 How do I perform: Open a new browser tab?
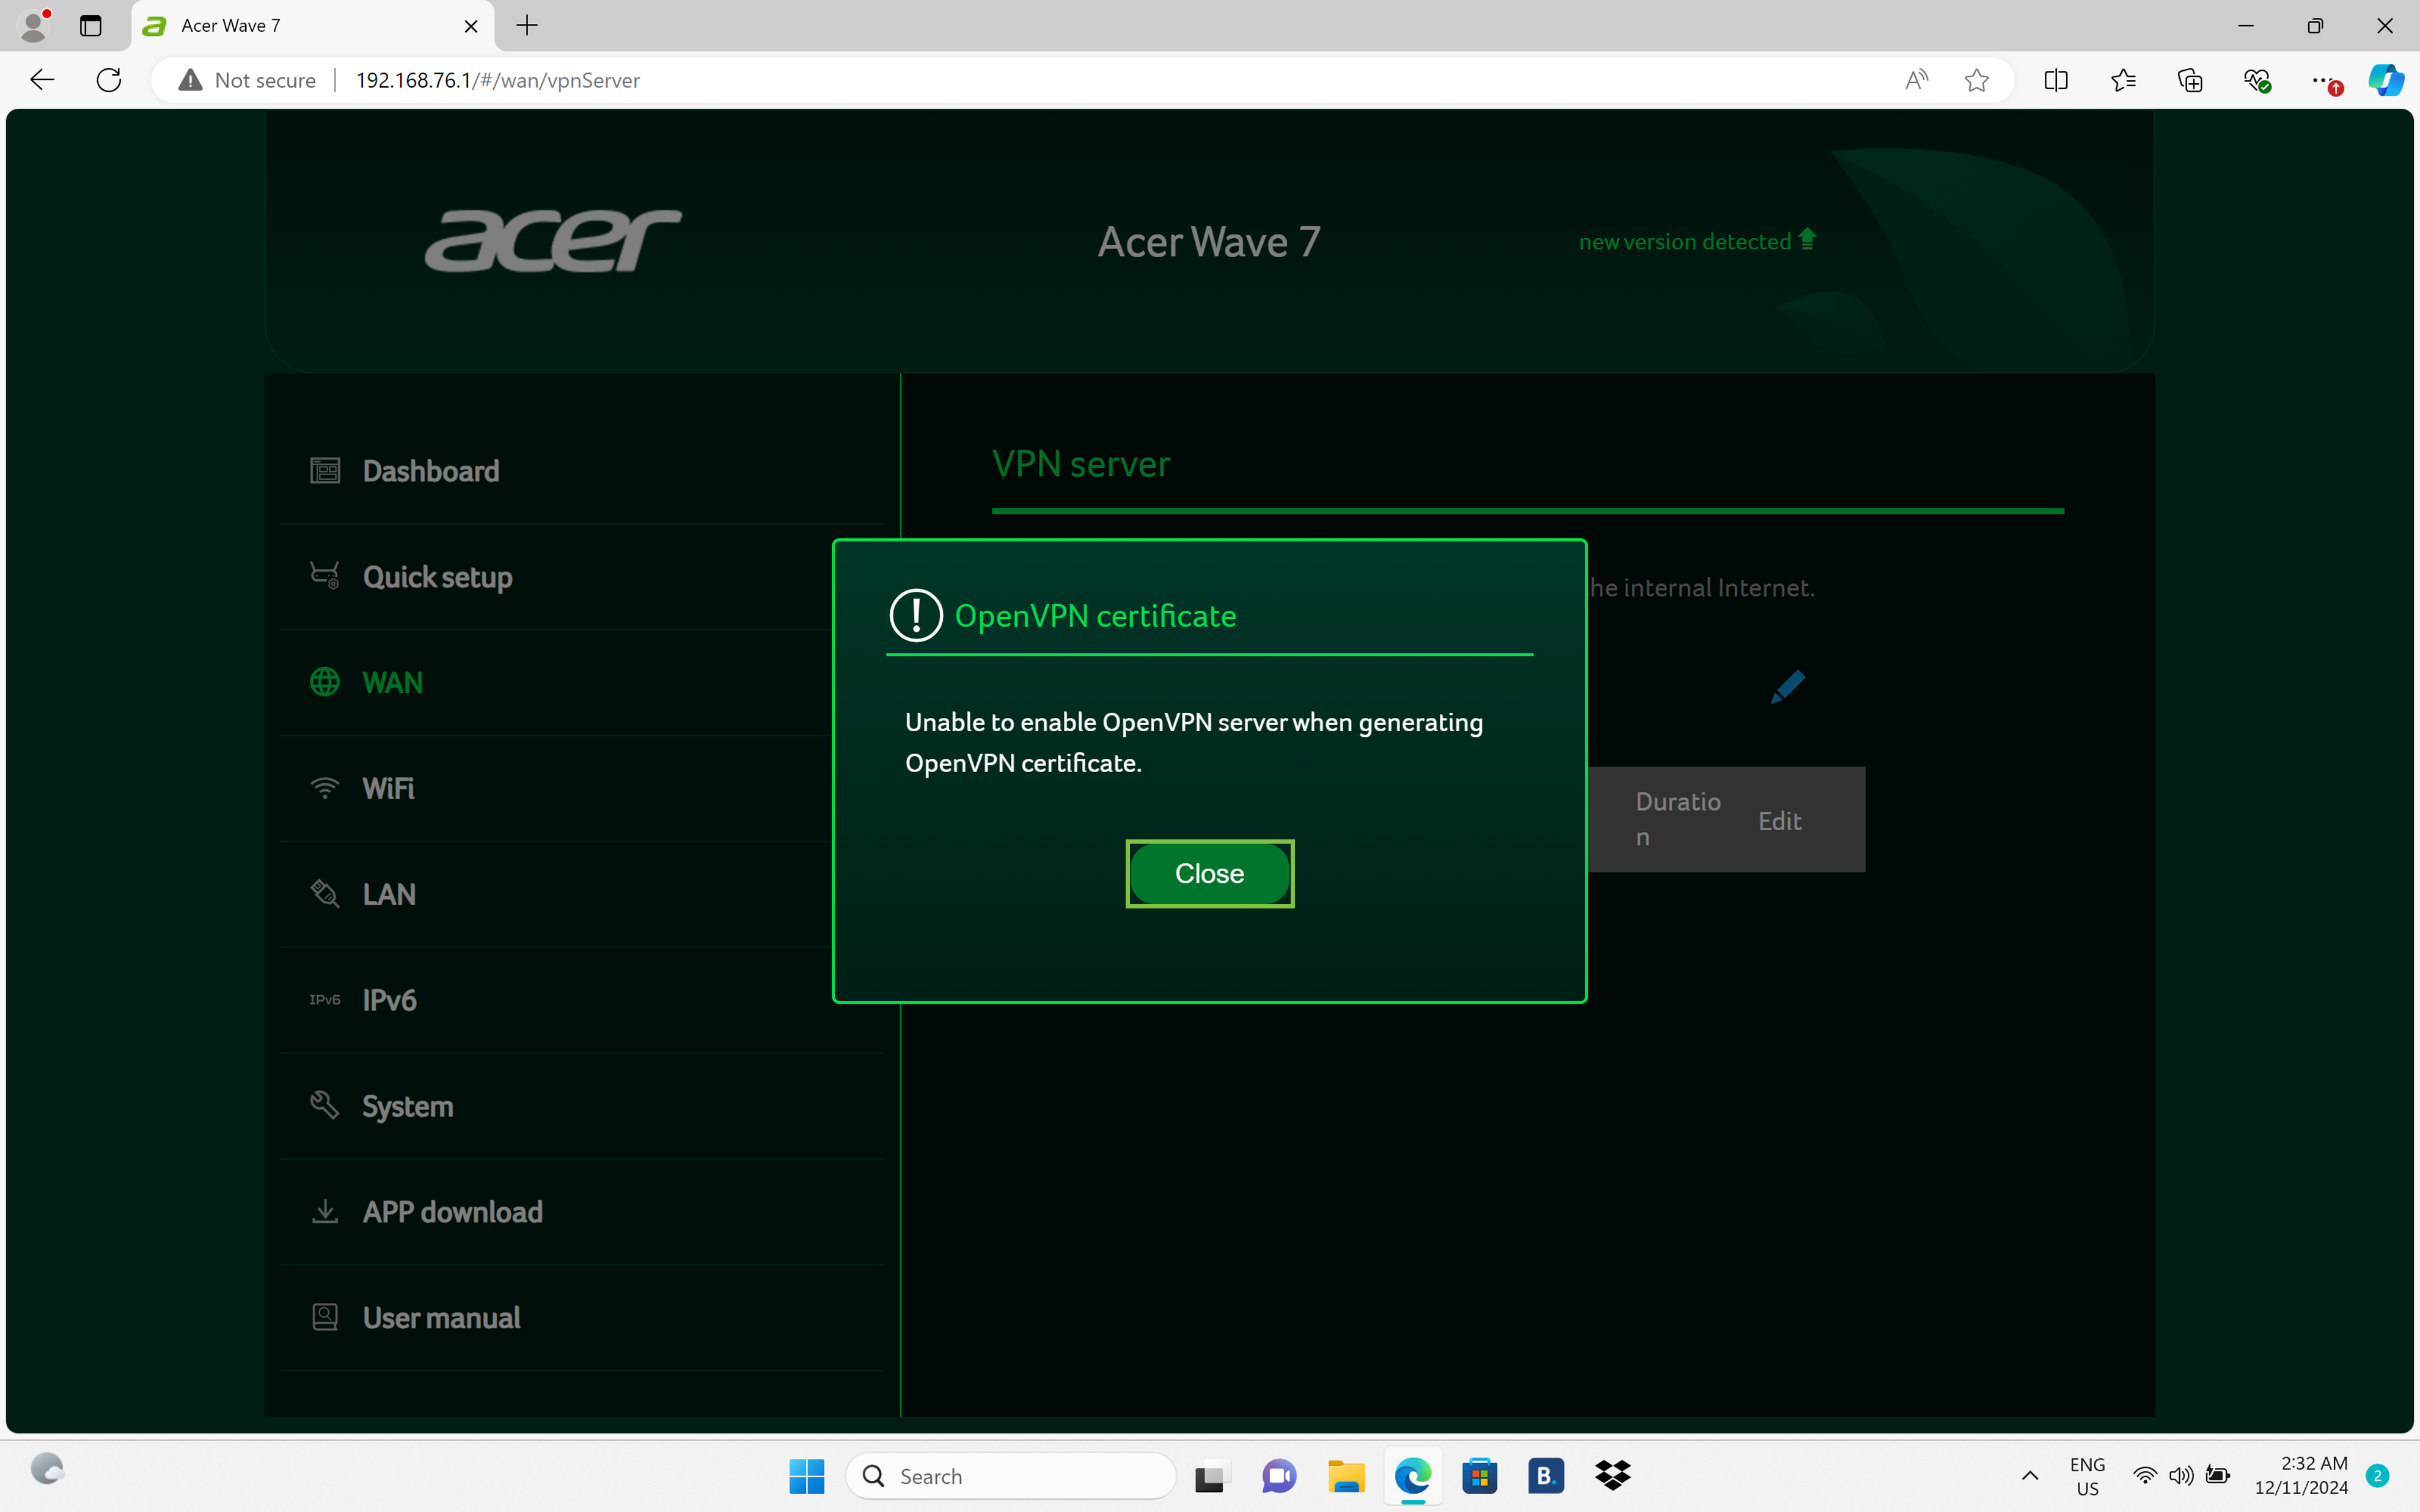pos(527,26)
